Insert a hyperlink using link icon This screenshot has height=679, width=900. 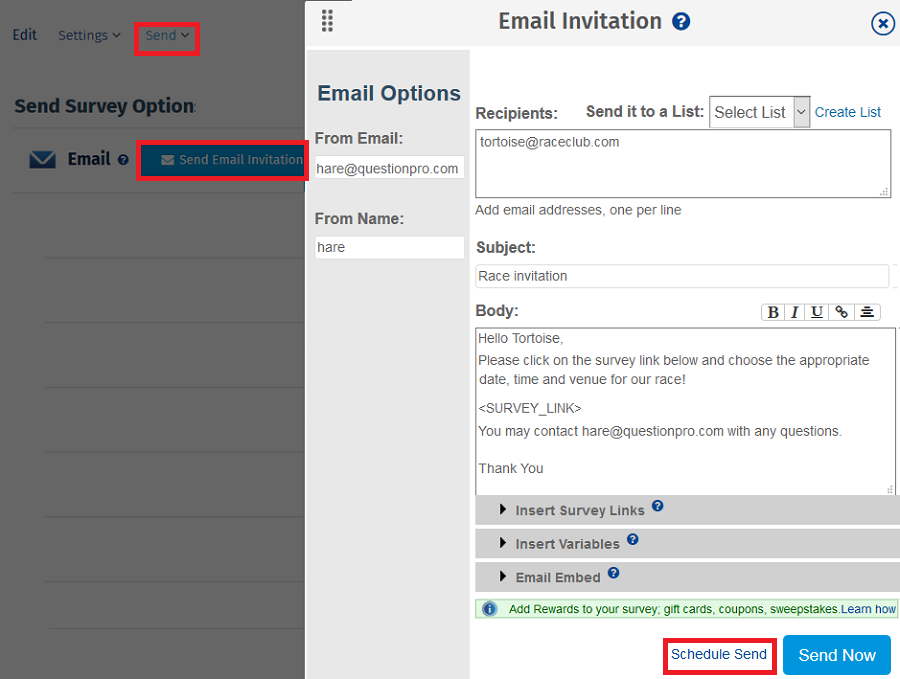click(841, 312)
